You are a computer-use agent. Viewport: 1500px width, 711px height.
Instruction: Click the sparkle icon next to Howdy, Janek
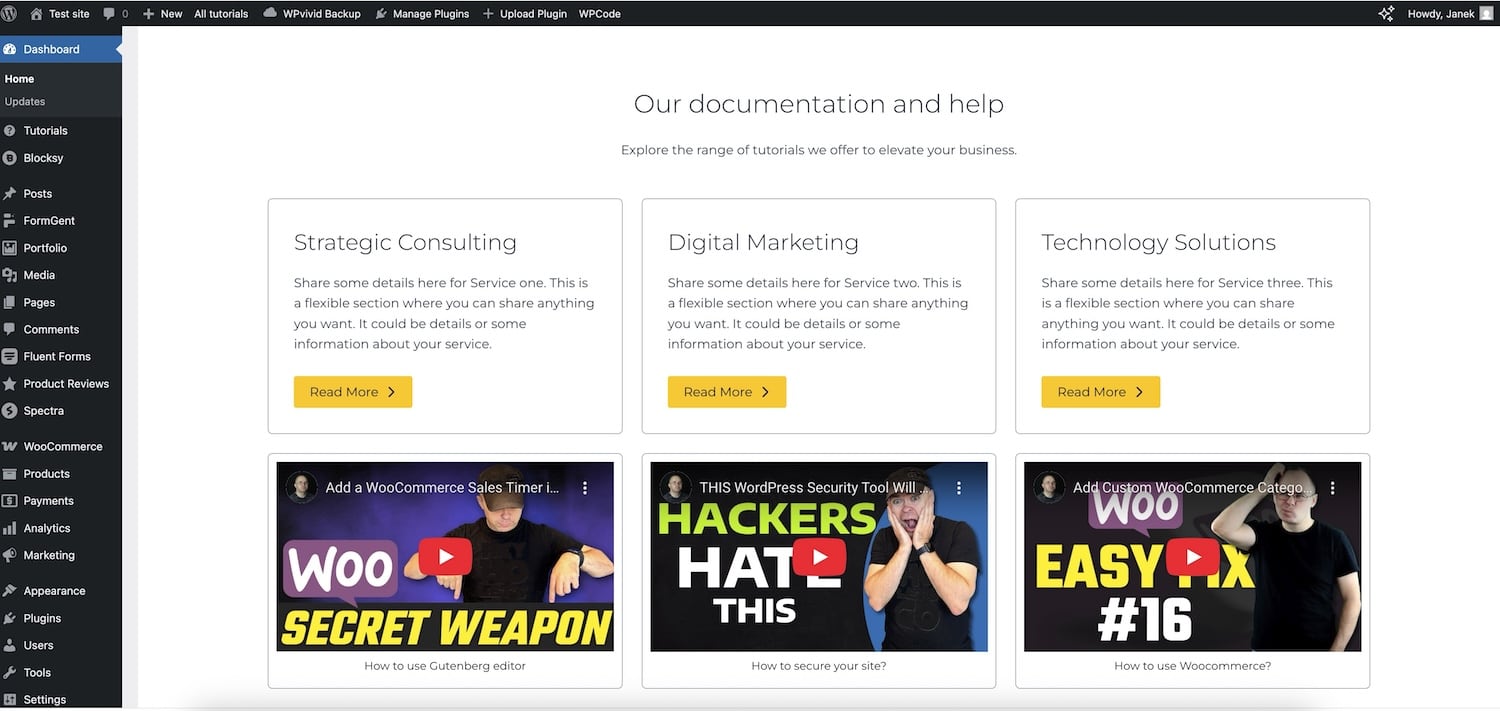click(1386, 13)
